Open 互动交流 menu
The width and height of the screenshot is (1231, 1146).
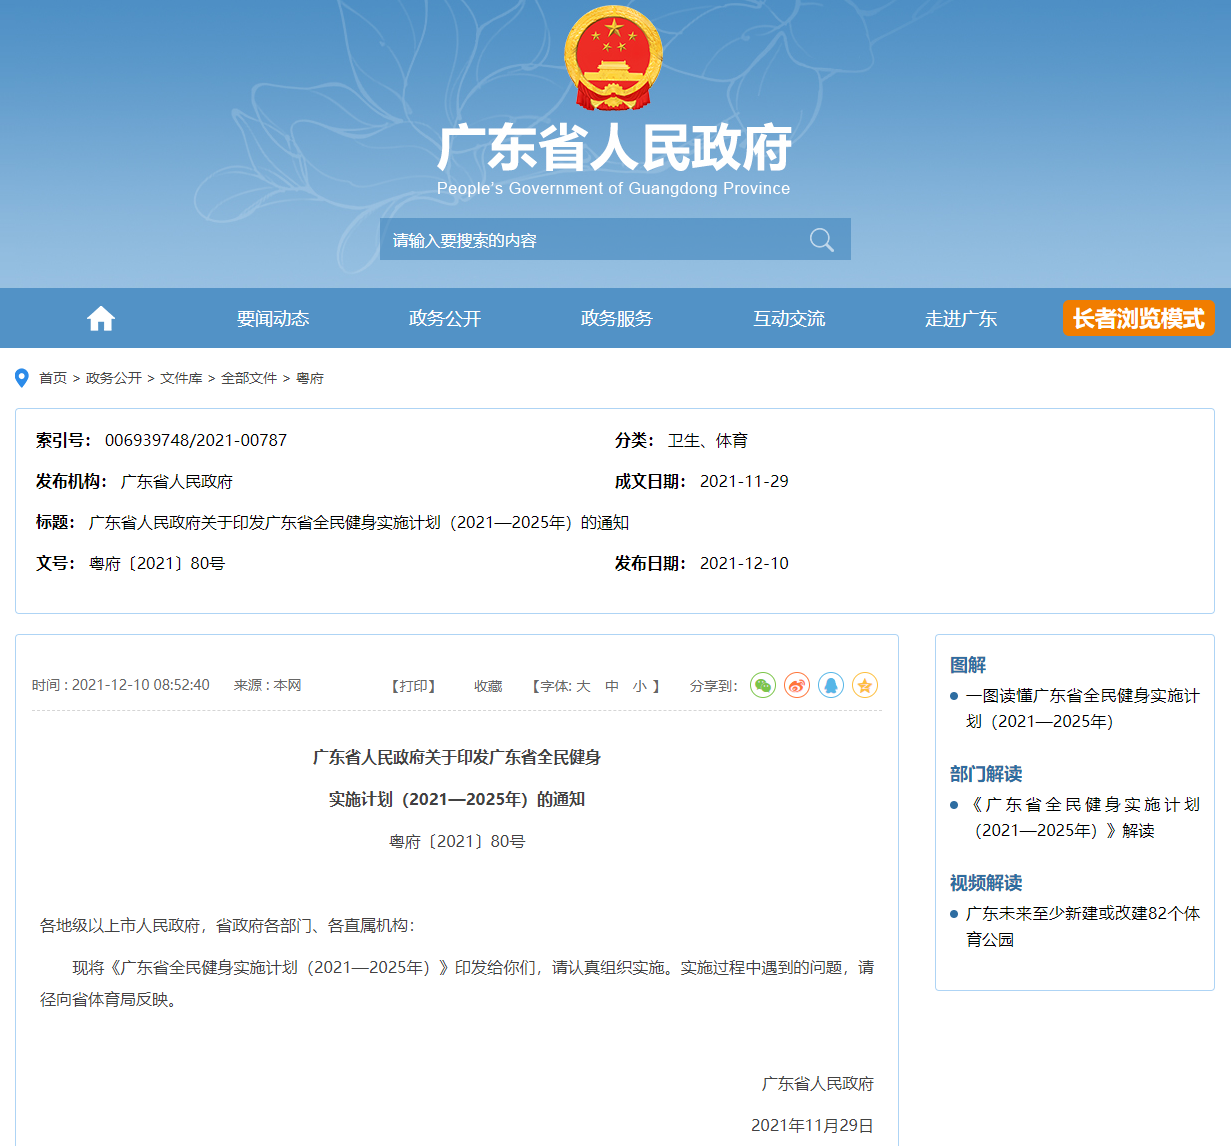click(789, 319)
